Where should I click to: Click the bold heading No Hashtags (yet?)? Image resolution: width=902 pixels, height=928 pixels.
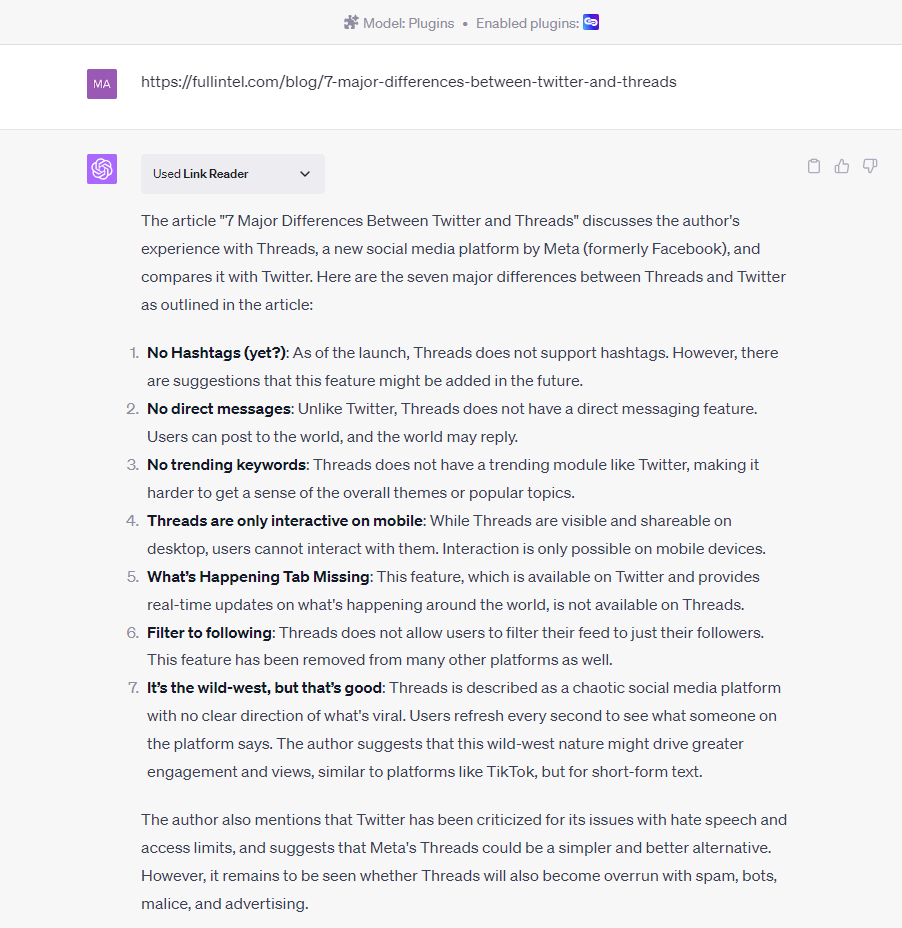point(217,353)
